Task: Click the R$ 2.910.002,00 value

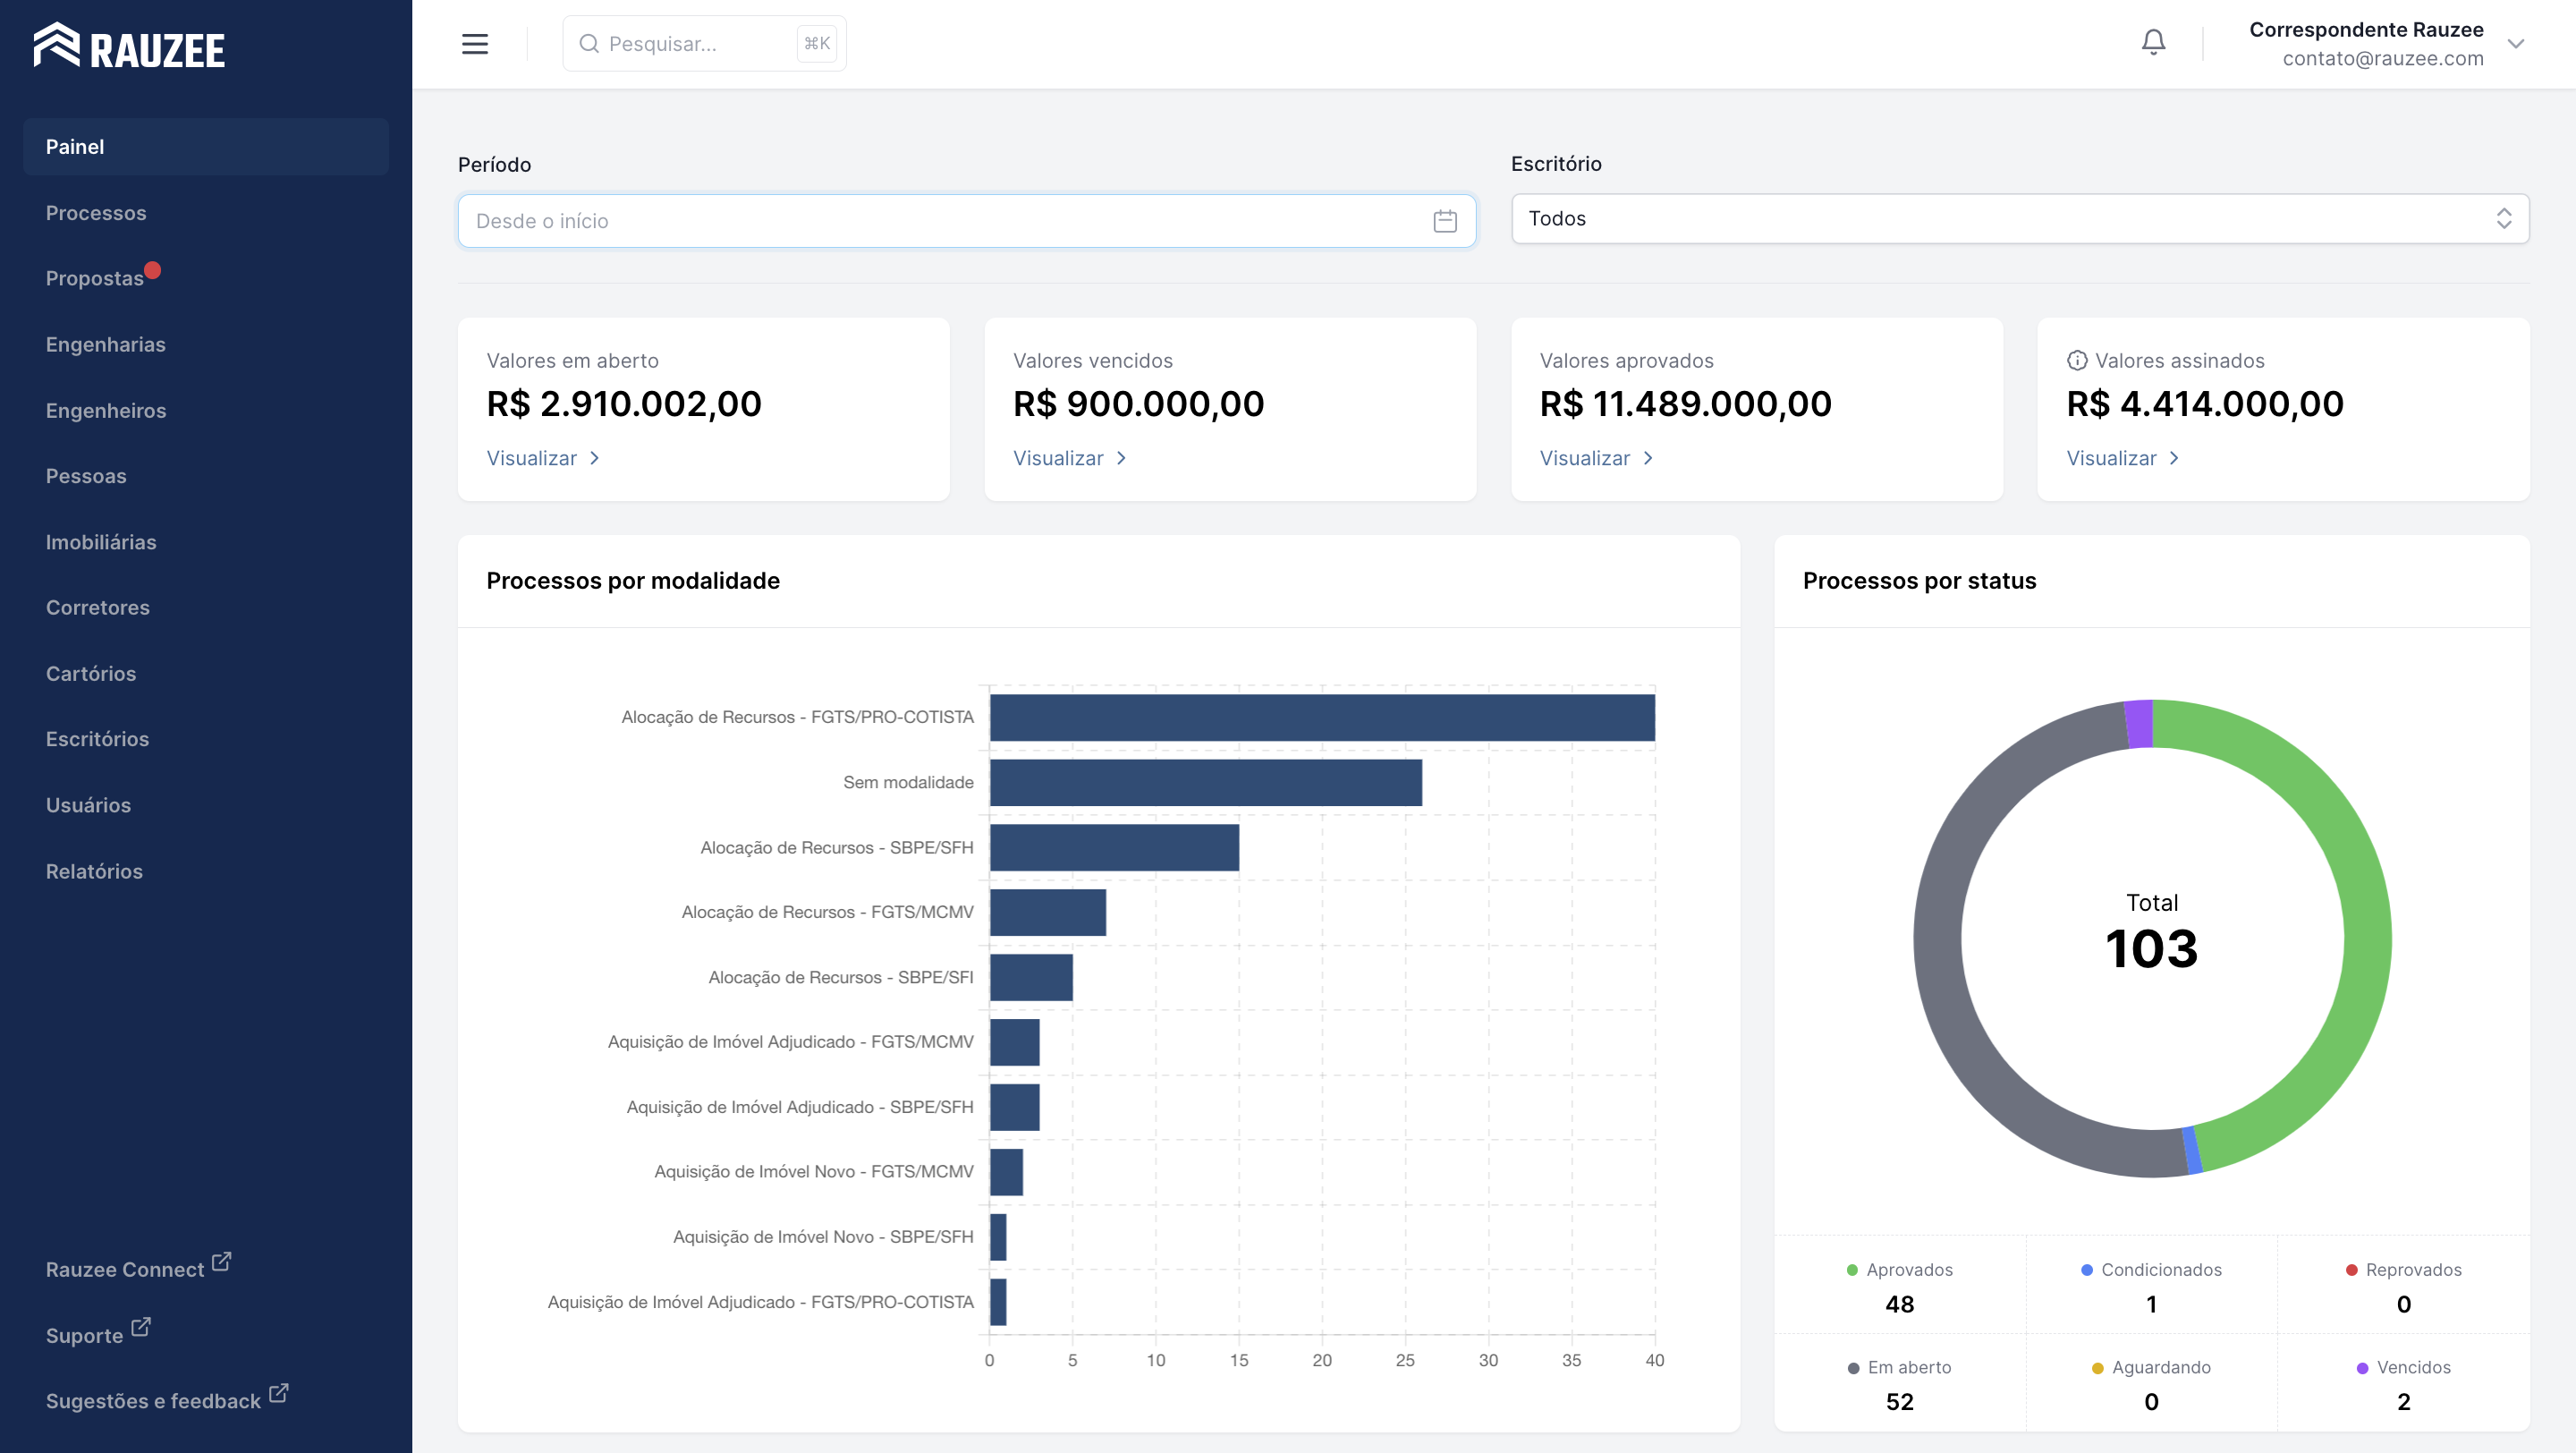Action: (624, 404)
